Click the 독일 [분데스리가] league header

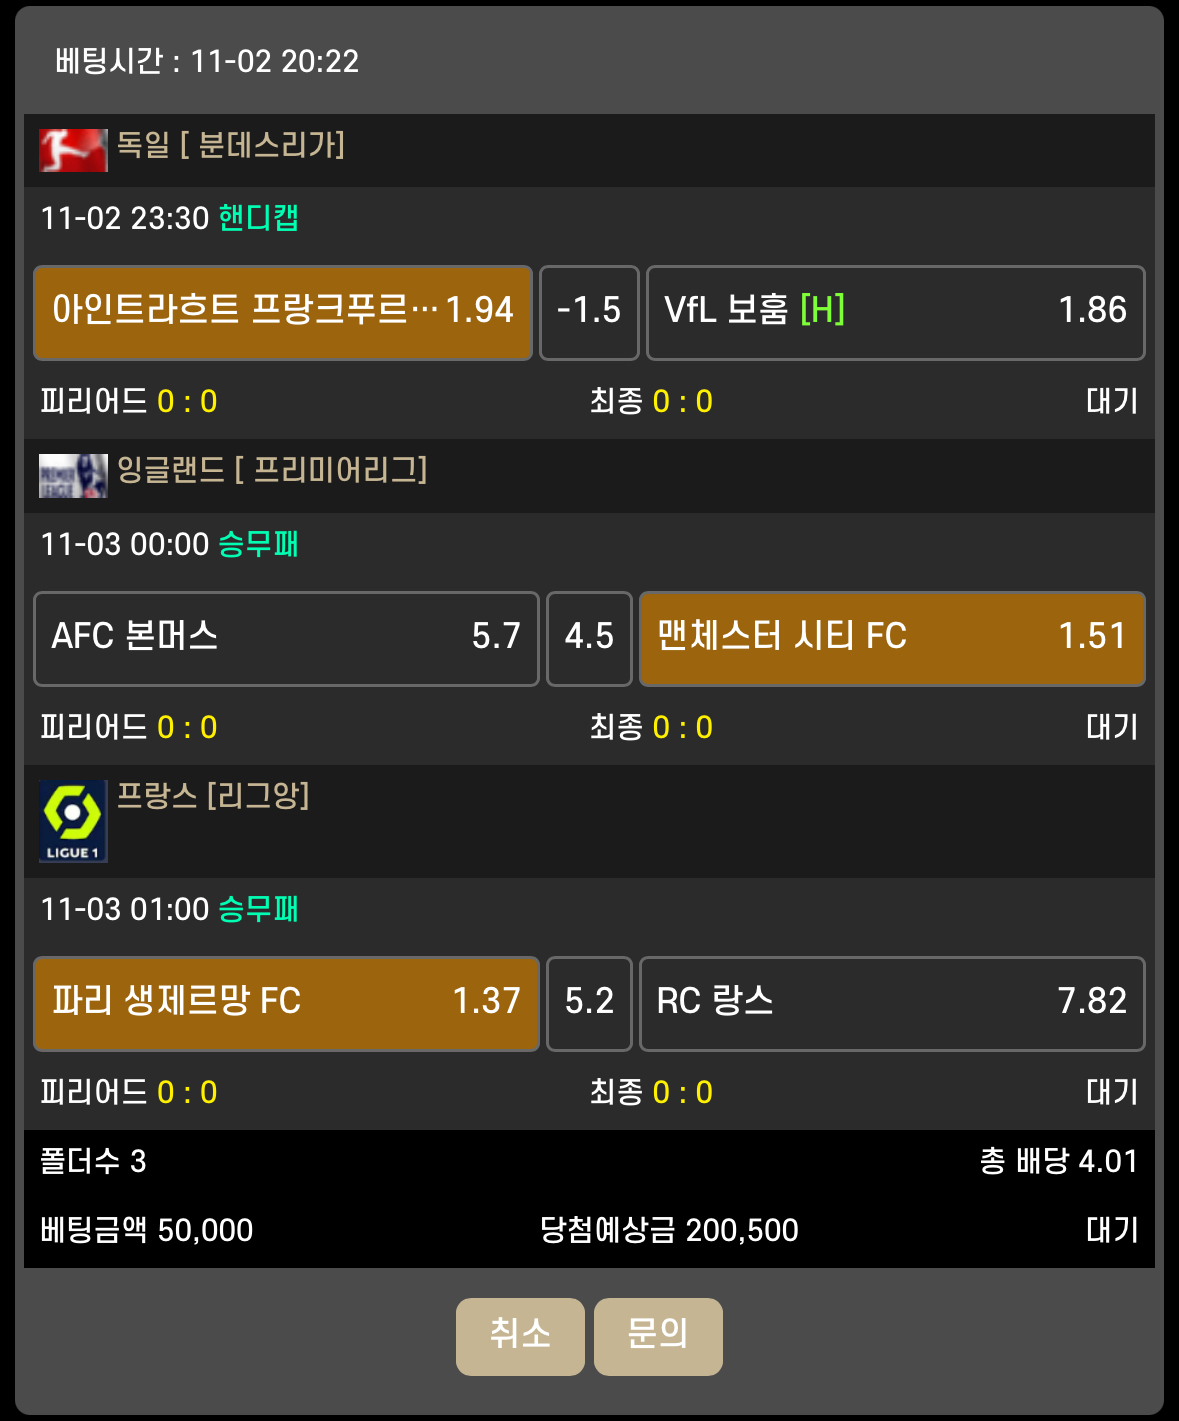click(x=231, y=146)
